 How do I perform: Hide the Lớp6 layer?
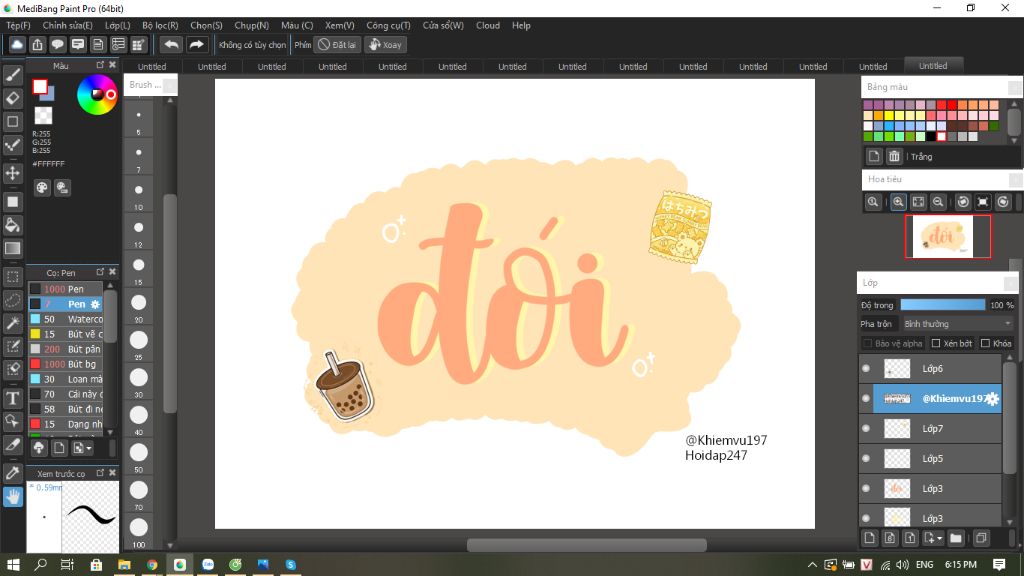pyautogui.click(x=866, y=368)
